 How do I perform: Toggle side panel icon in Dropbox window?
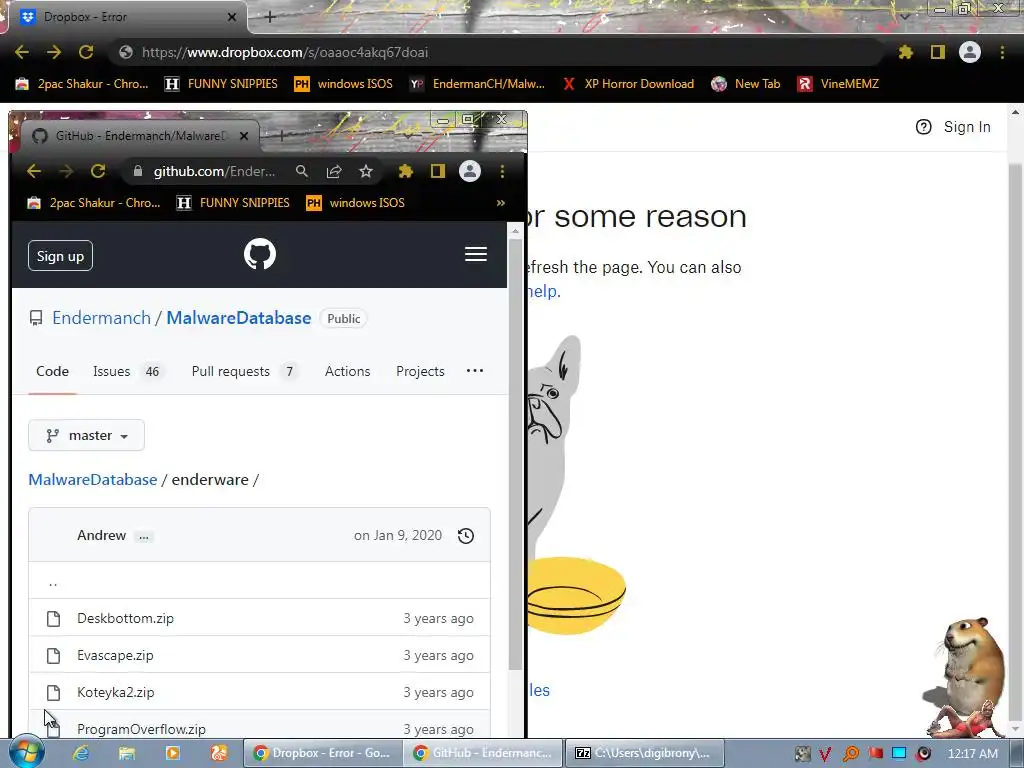coord(938,52)
